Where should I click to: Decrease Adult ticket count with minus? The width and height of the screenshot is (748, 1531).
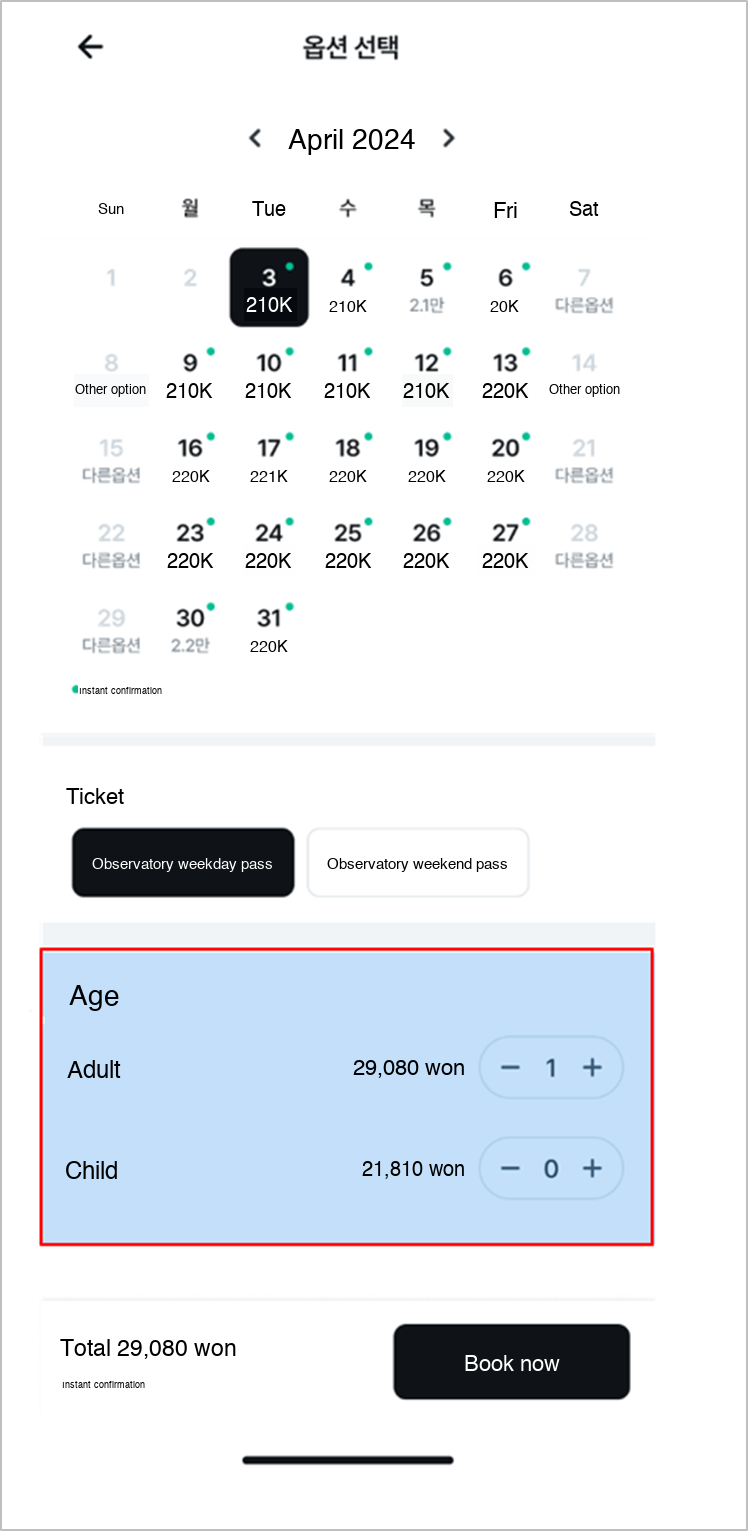510,1068
